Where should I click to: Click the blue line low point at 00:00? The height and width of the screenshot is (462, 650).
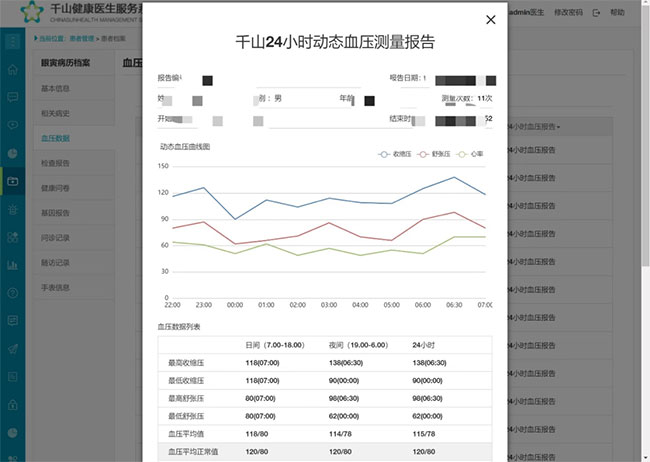click(235, 219)
